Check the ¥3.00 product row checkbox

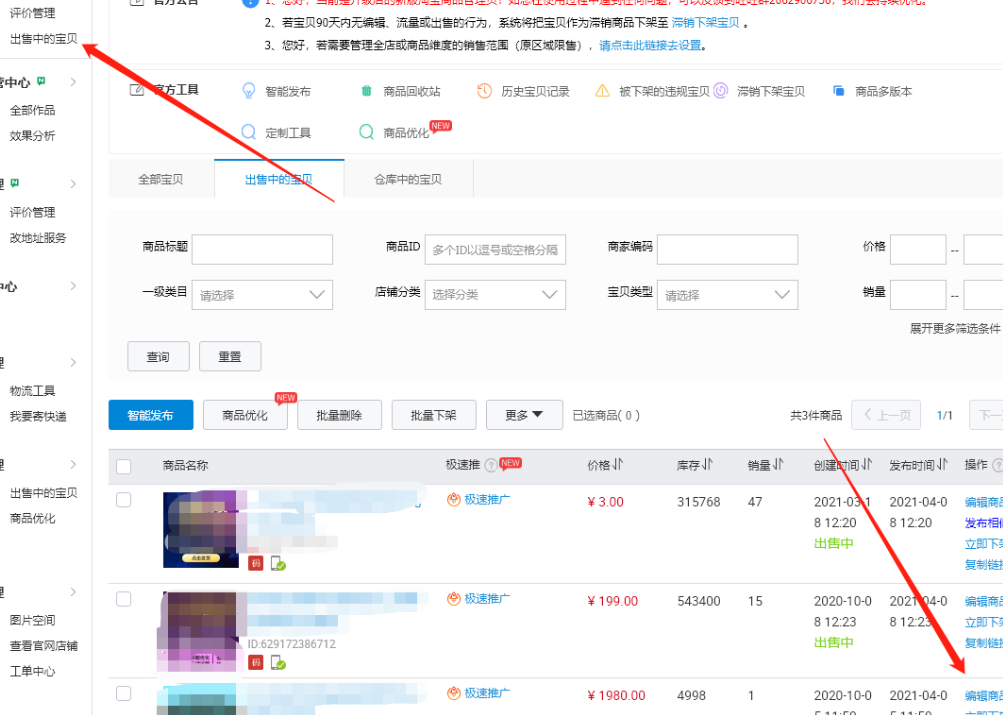click(123, 500)
